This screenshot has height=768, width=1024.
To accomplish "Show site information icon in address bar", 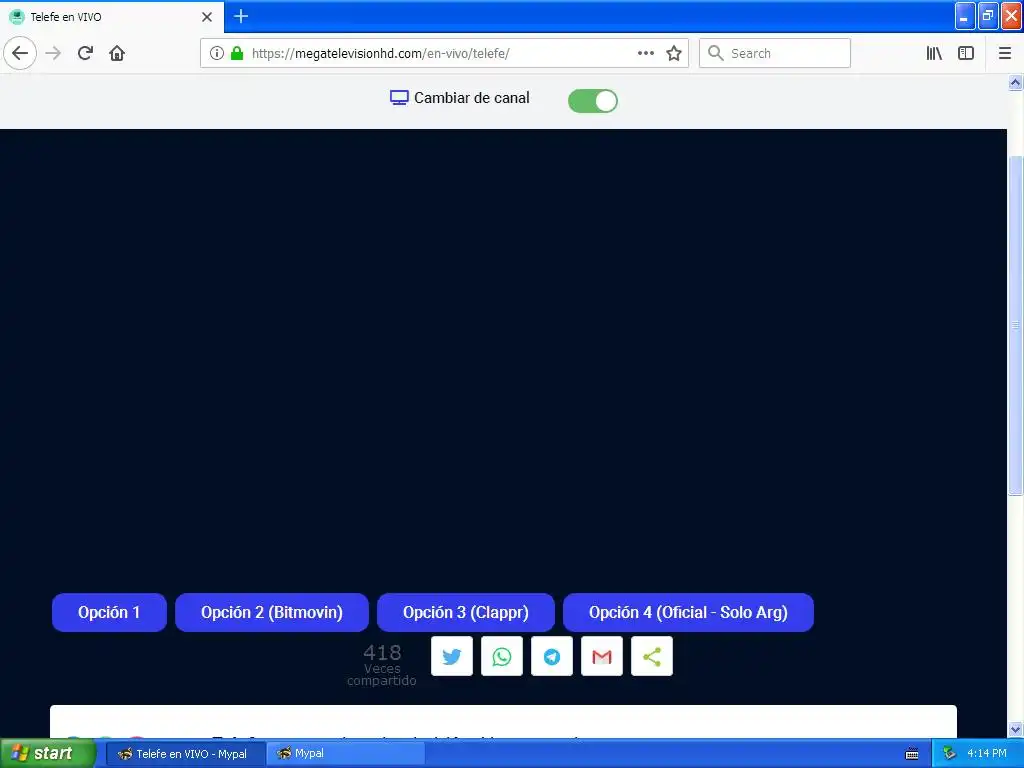I will click(217, 53).
